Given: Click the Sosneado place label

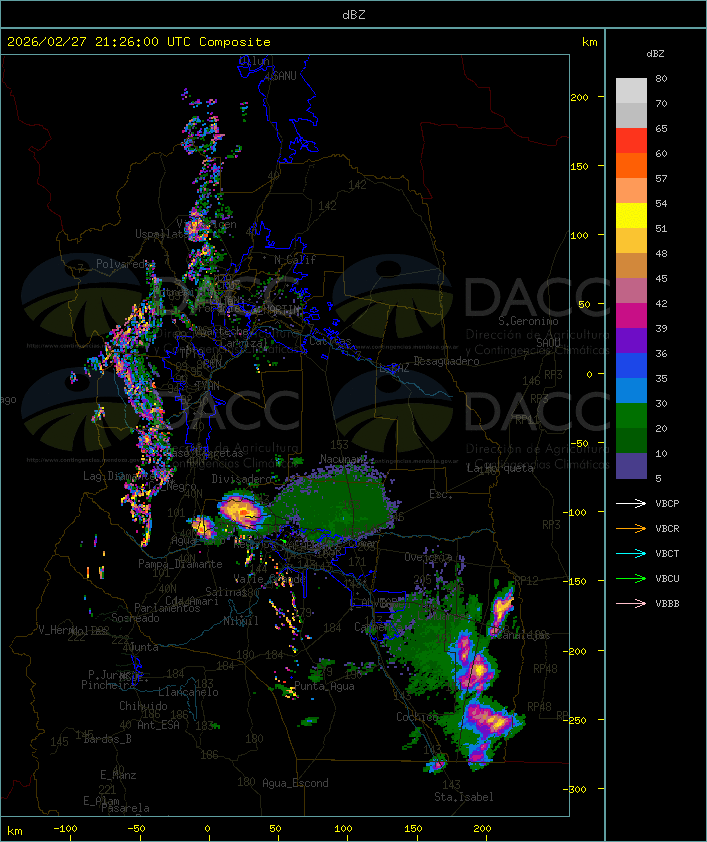Looking at the screenshot, I should pos(135,618).
